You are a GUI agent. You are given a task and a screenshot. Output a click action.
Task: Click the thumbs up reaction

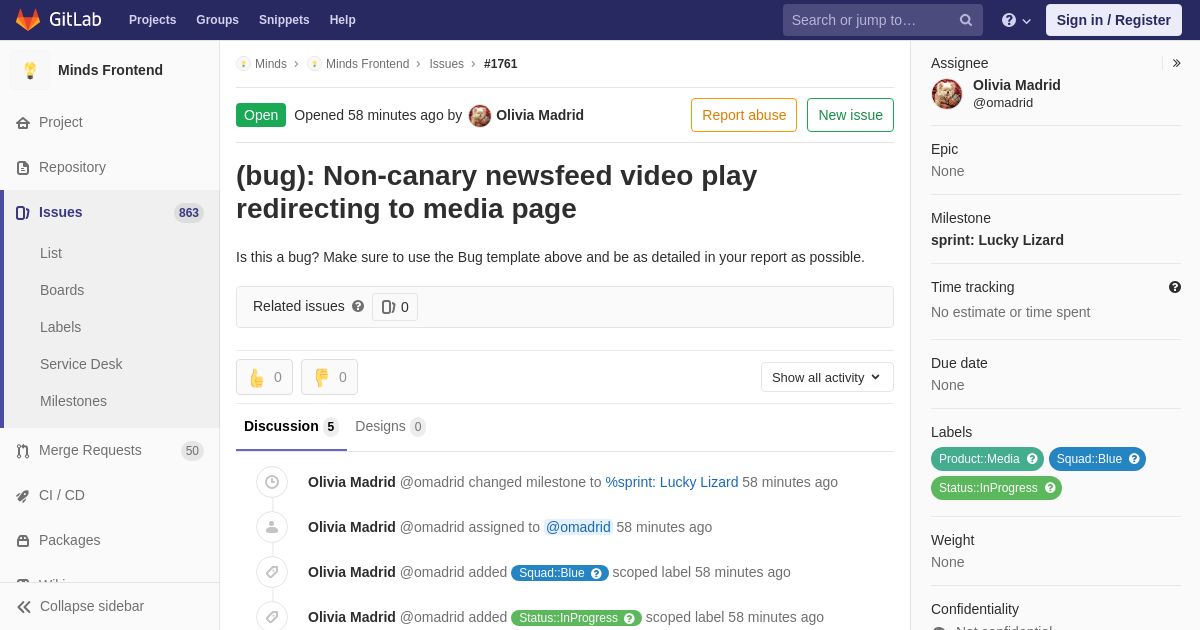point(264,377)
